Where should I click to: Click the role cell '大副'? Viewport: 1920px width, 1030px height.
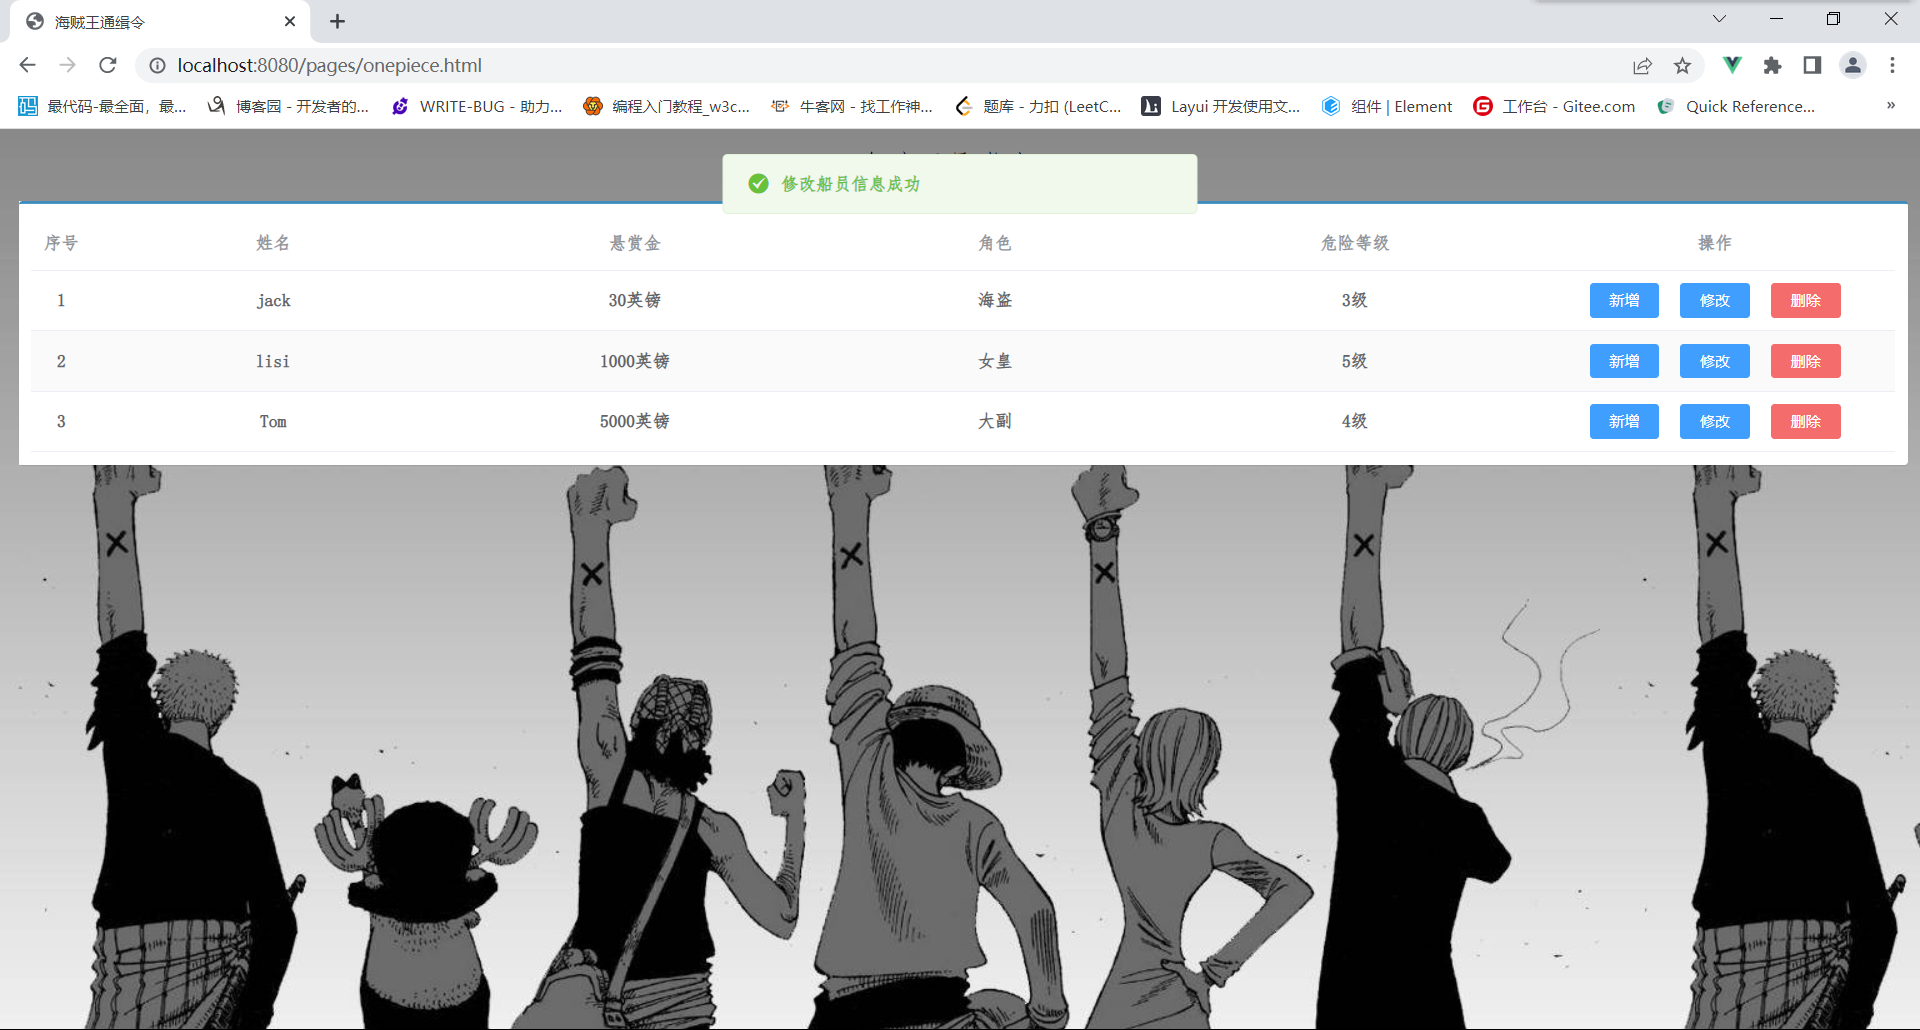pos(995,421)
